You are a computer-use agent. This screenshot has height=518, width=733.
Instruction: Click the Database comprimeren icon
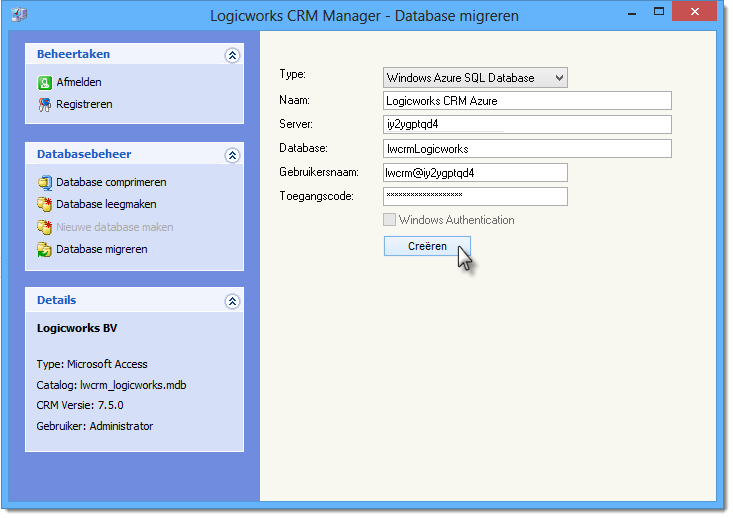click(x=44, y=182)
